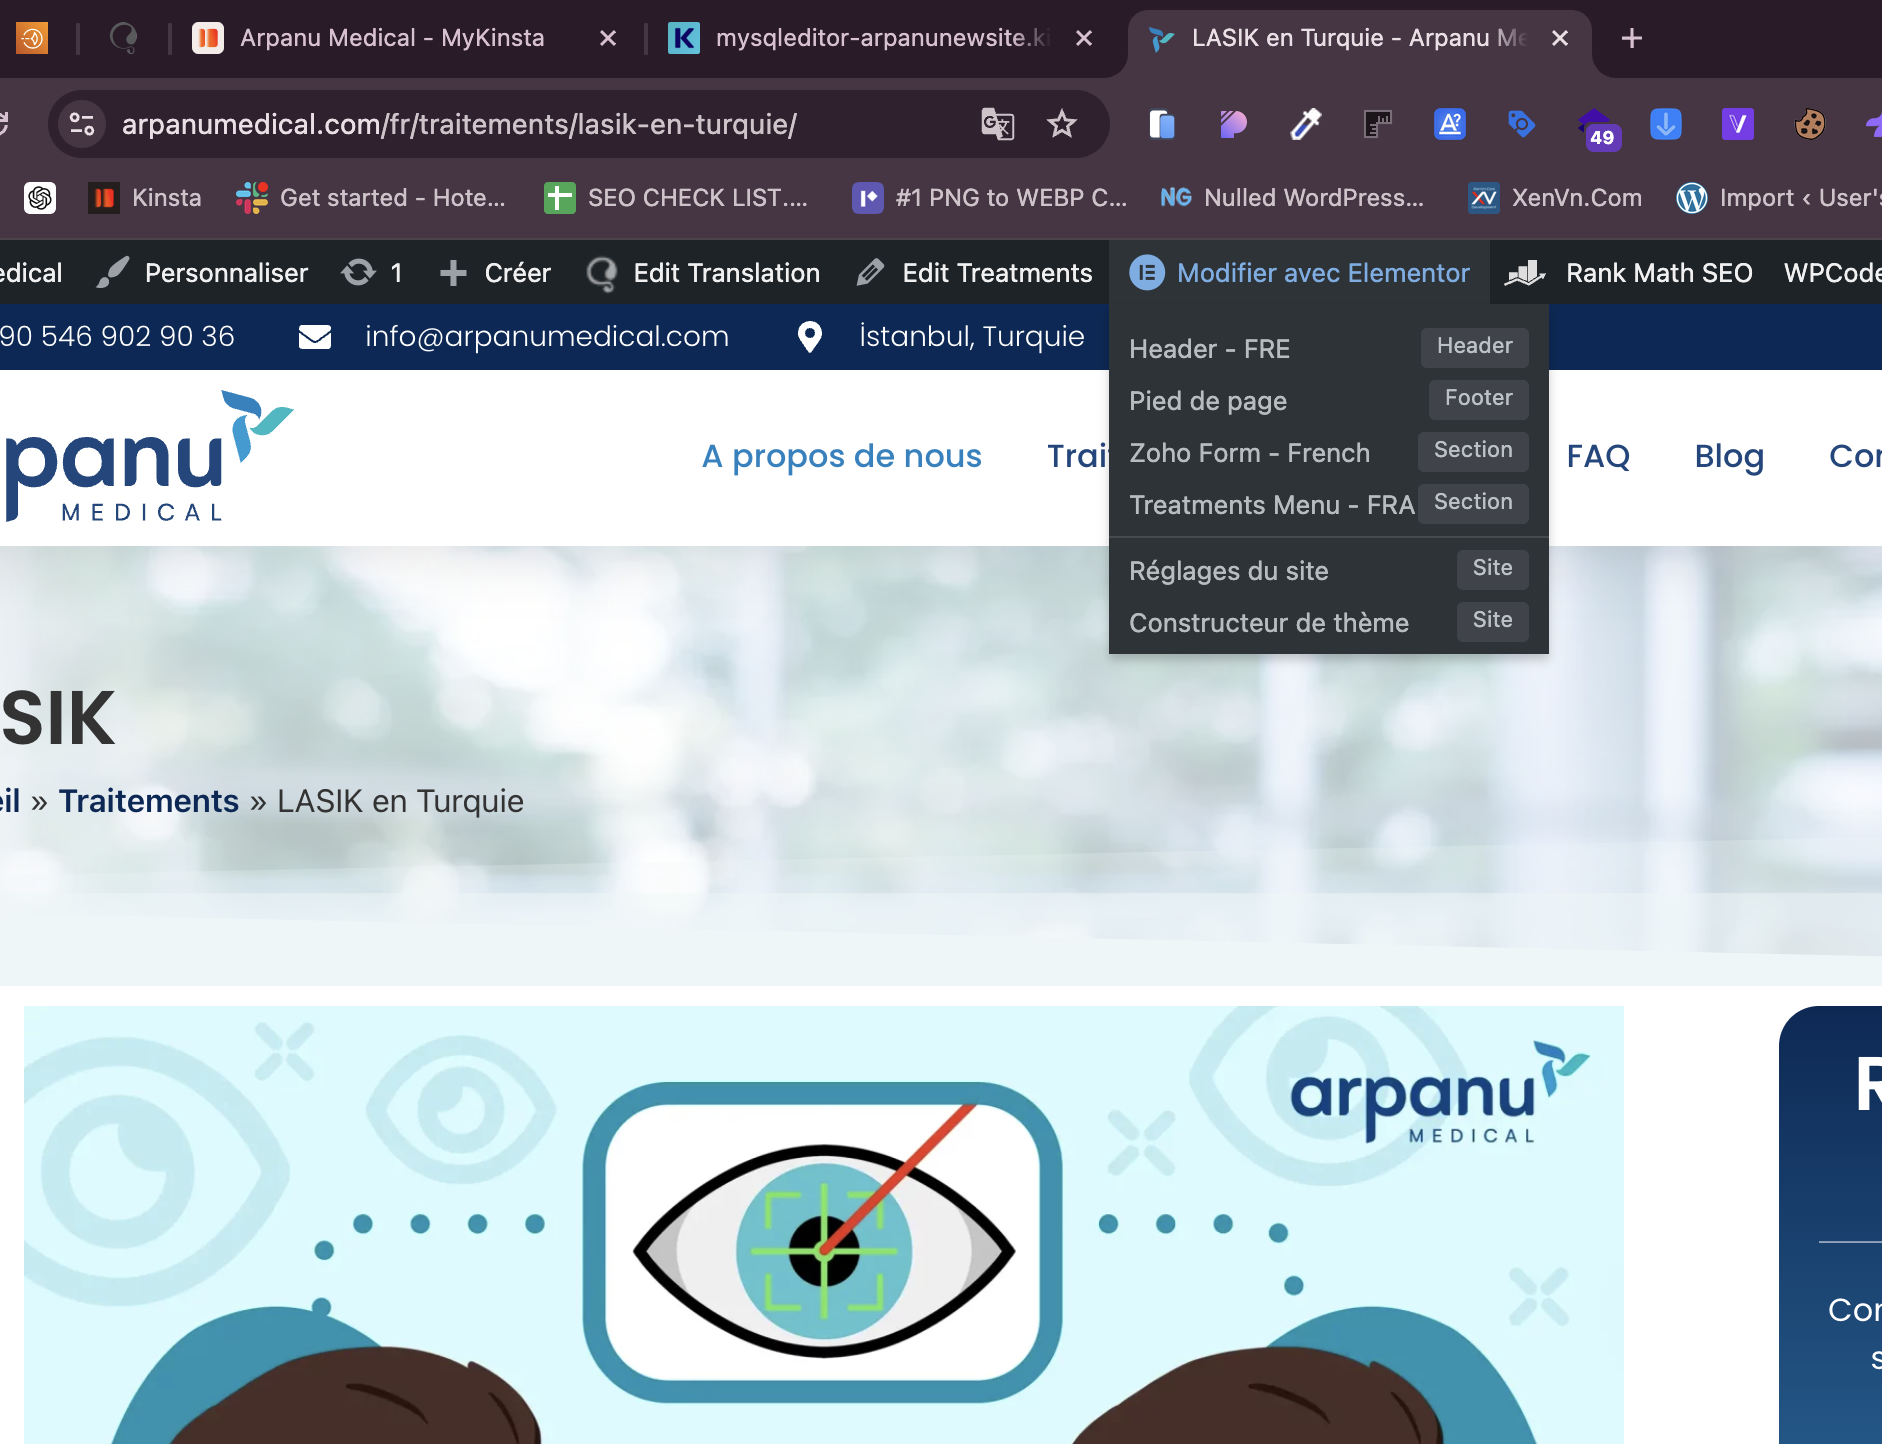Click the Google Translate icon in address bar
This screenshot has width=1882, height=1444.
pyautogui.click(x=997, y=124)
